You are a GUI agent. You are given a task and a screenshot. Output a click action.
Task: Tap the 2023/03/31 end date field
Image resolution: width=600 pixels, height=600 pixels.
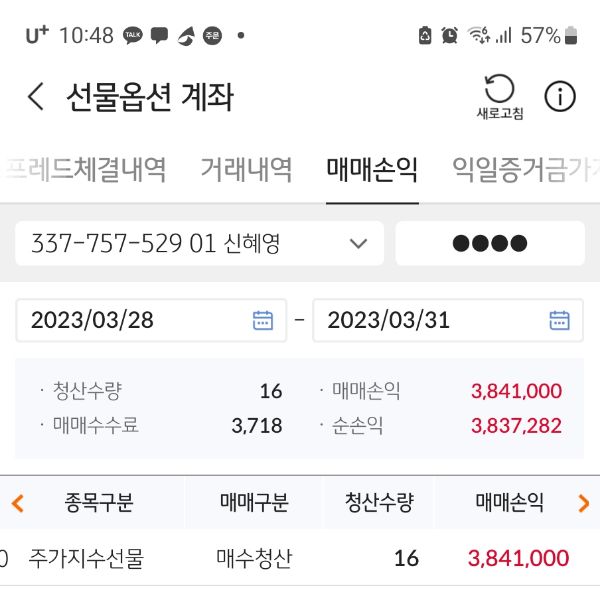(430, 320)
